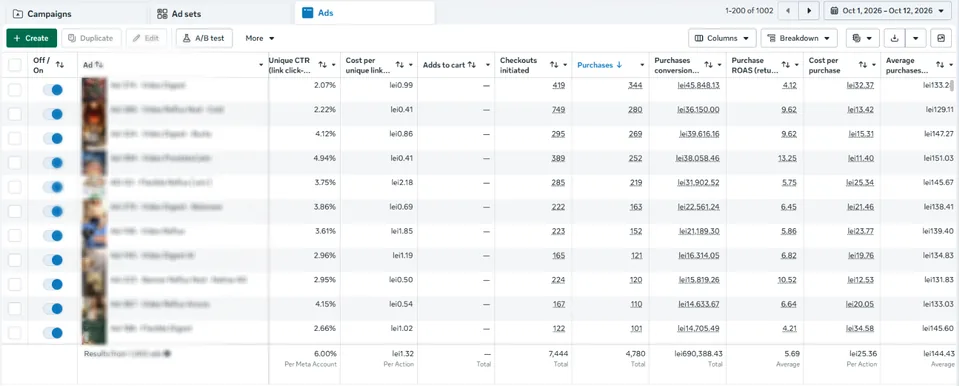Open the 13.25 purchase ROAS link

click(x=787, y=158)
